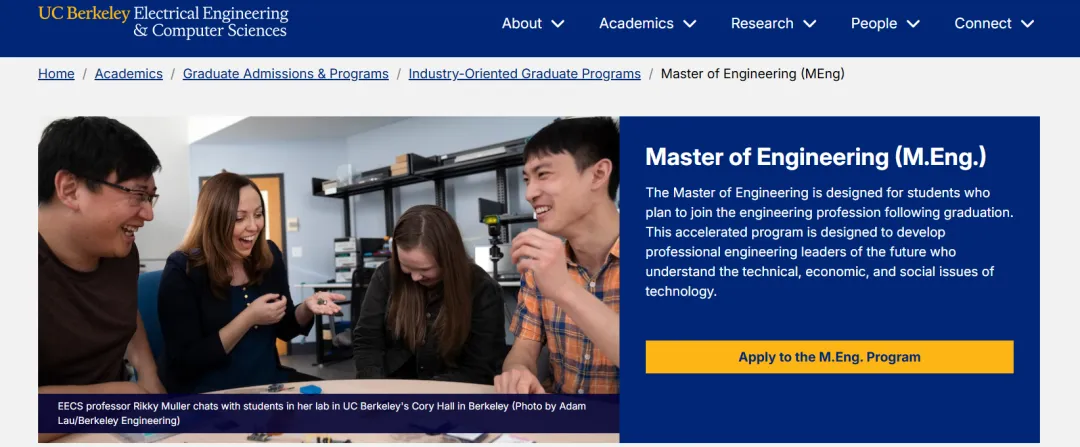The image size is (1080, 447).
Task: Expand the Academics chevron arrow in navbar
Action: [x=690, y=24]
